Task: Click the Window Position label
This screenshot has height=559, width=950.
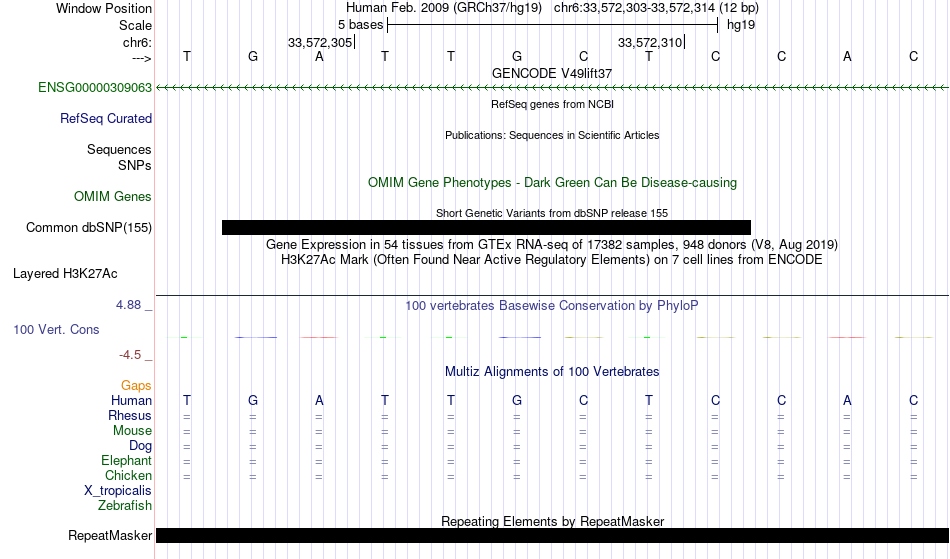Action: pos(104,8)
